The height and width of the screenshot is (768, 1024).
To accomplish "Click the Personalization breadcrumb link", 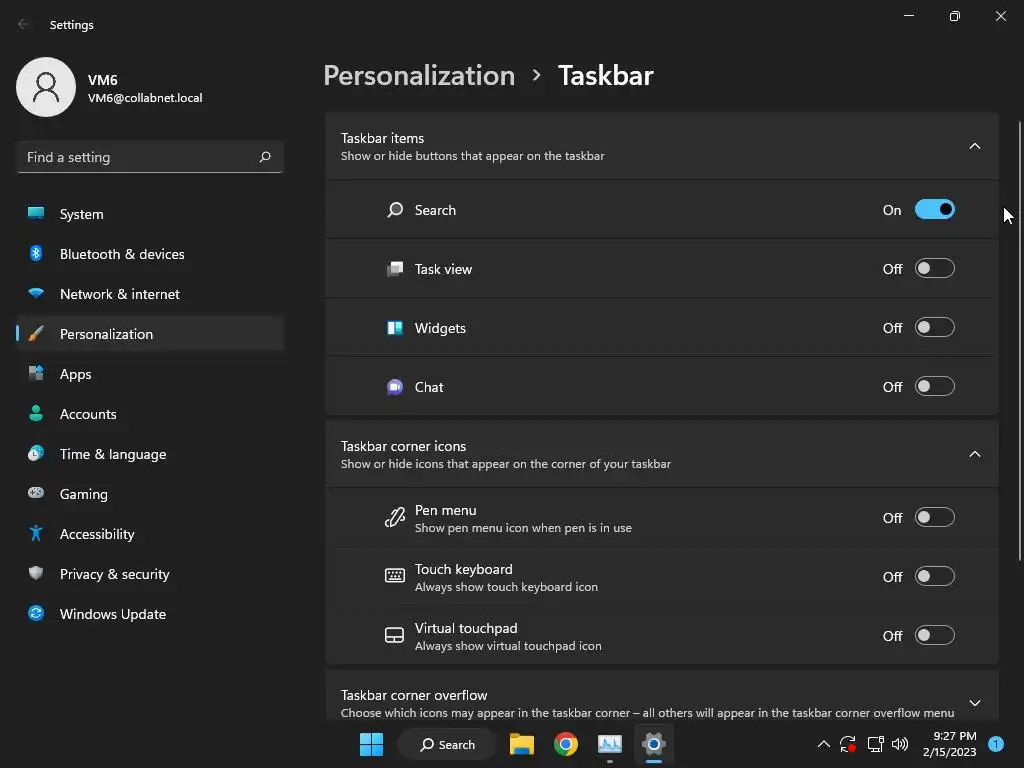I will (419, 75).
